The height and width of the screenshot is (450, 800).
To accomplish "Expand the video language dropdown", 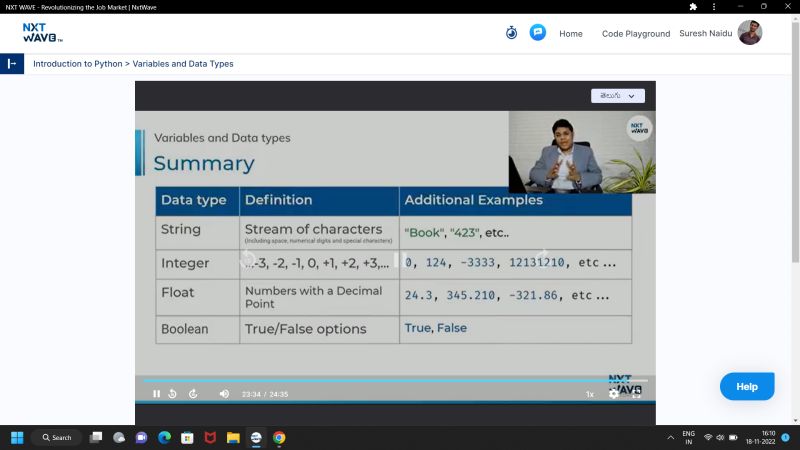I will coord(617,96).
